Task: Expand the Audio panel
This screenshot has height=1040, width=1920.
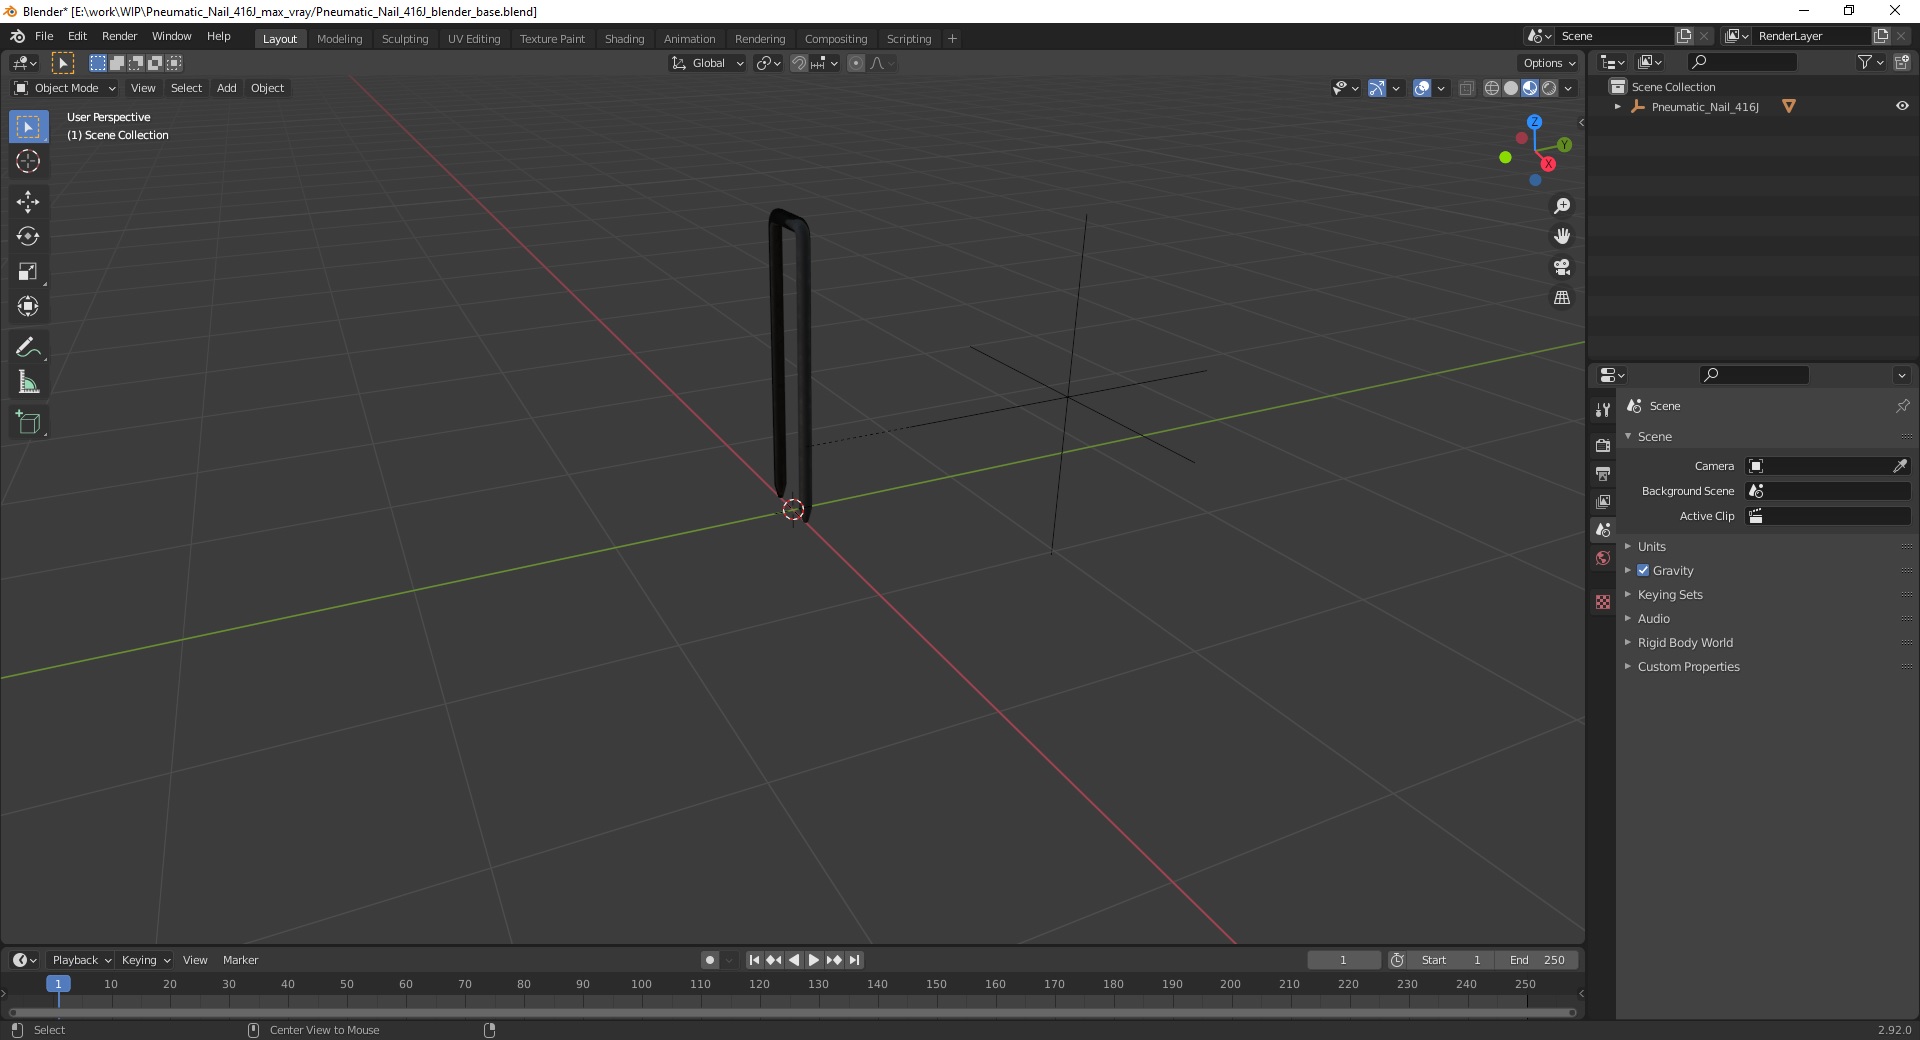Action: point(1654,619)
